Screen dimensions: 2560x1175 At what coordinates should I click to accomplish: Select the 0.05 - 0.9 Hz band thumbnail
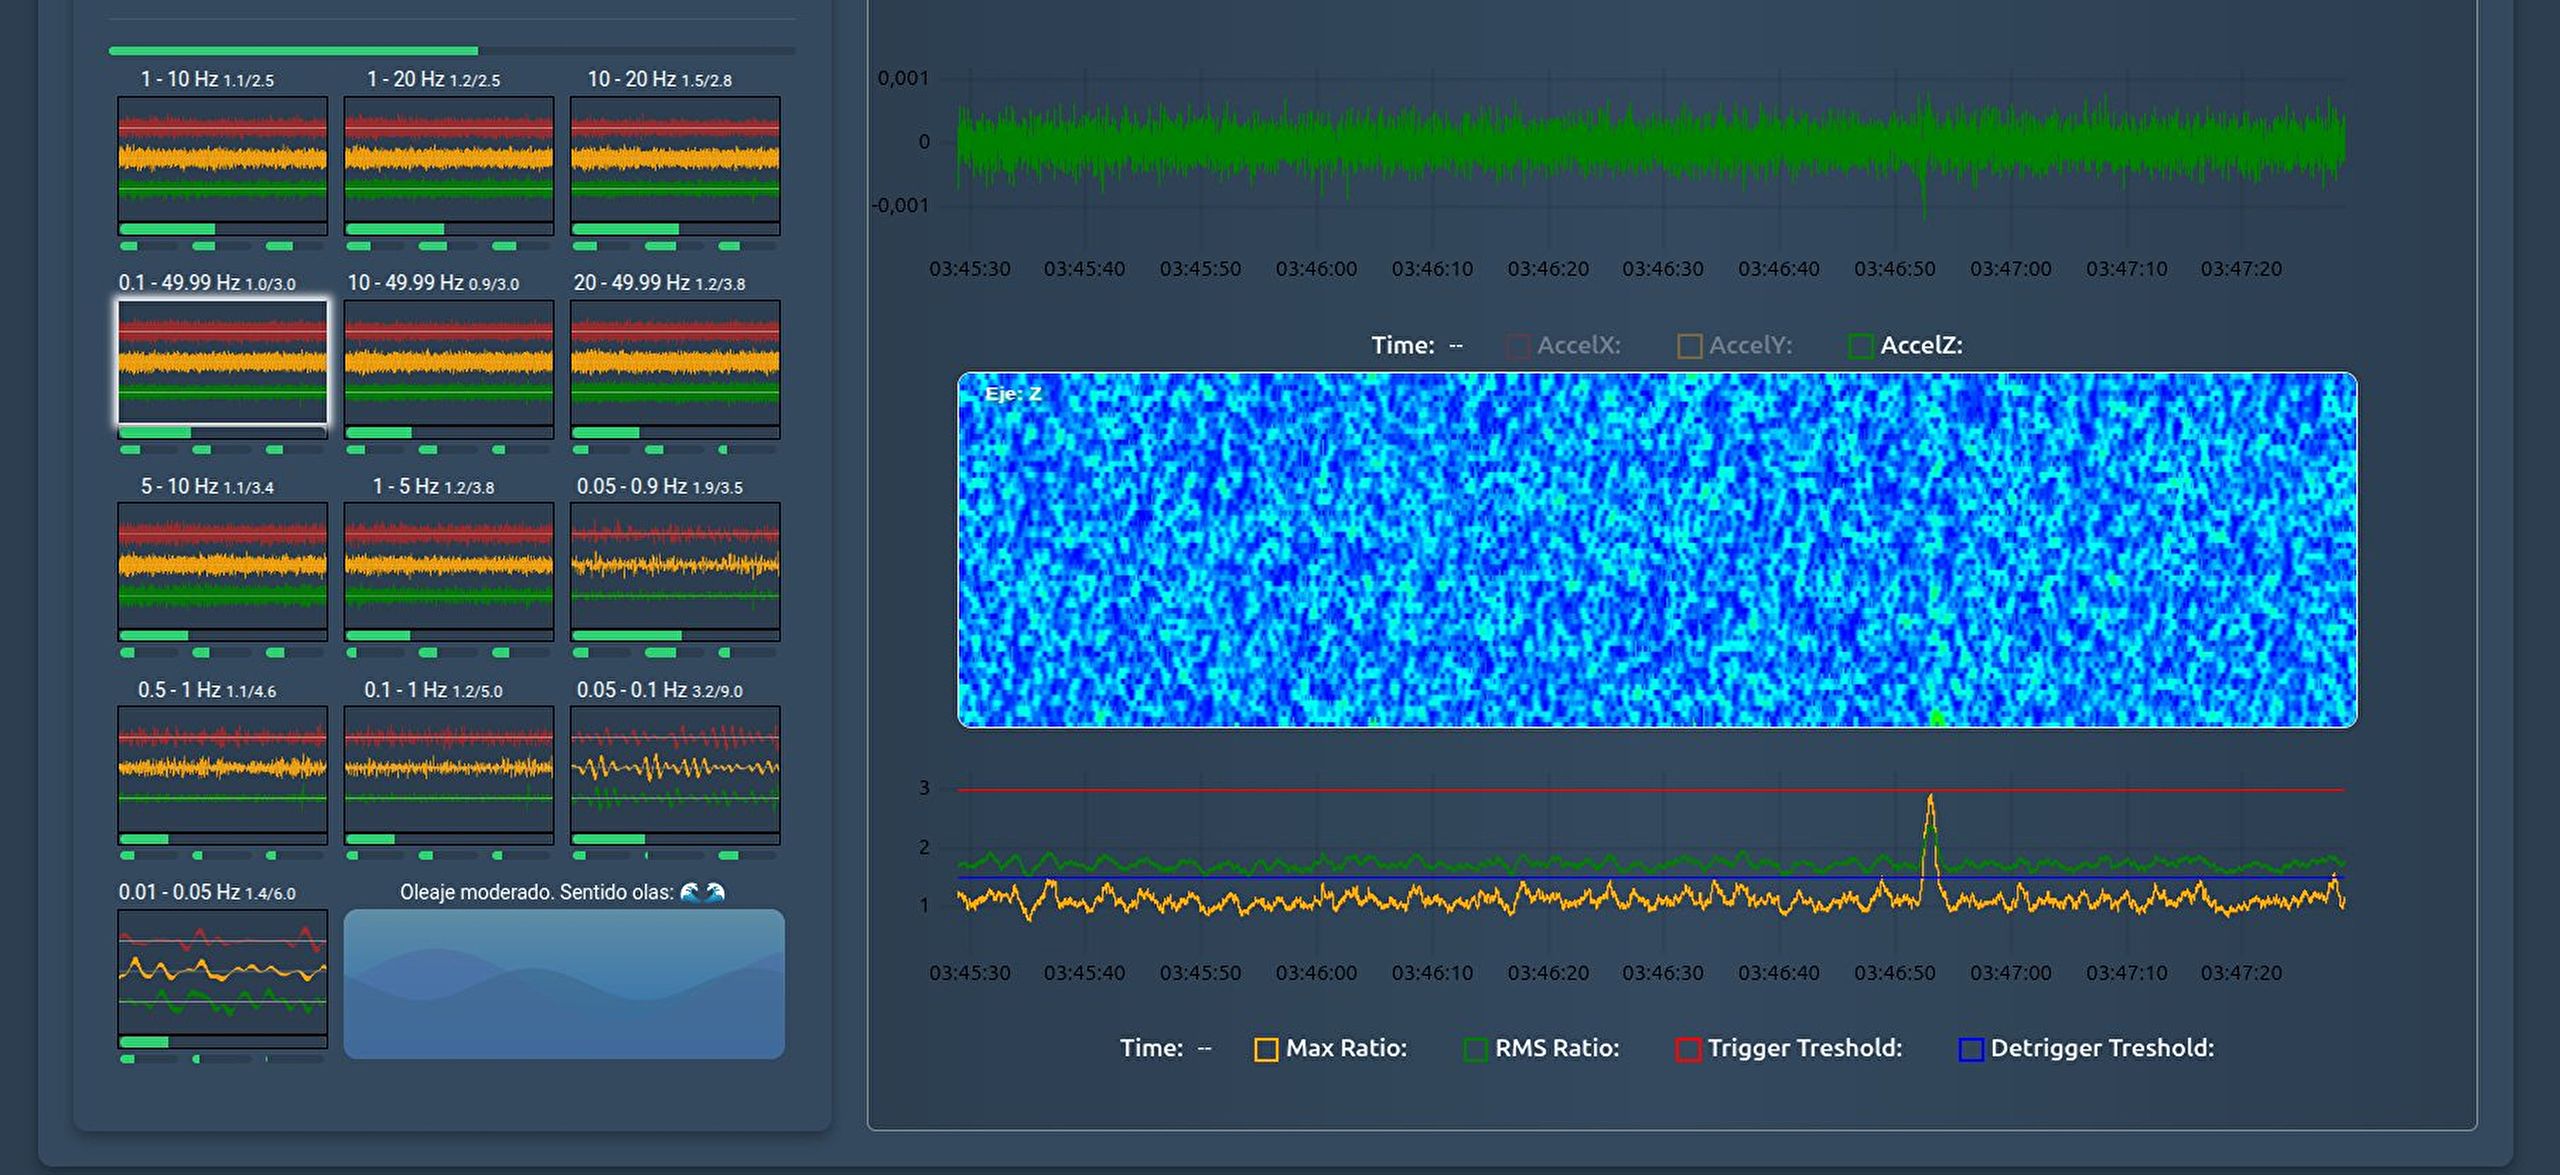coord(675,565)
